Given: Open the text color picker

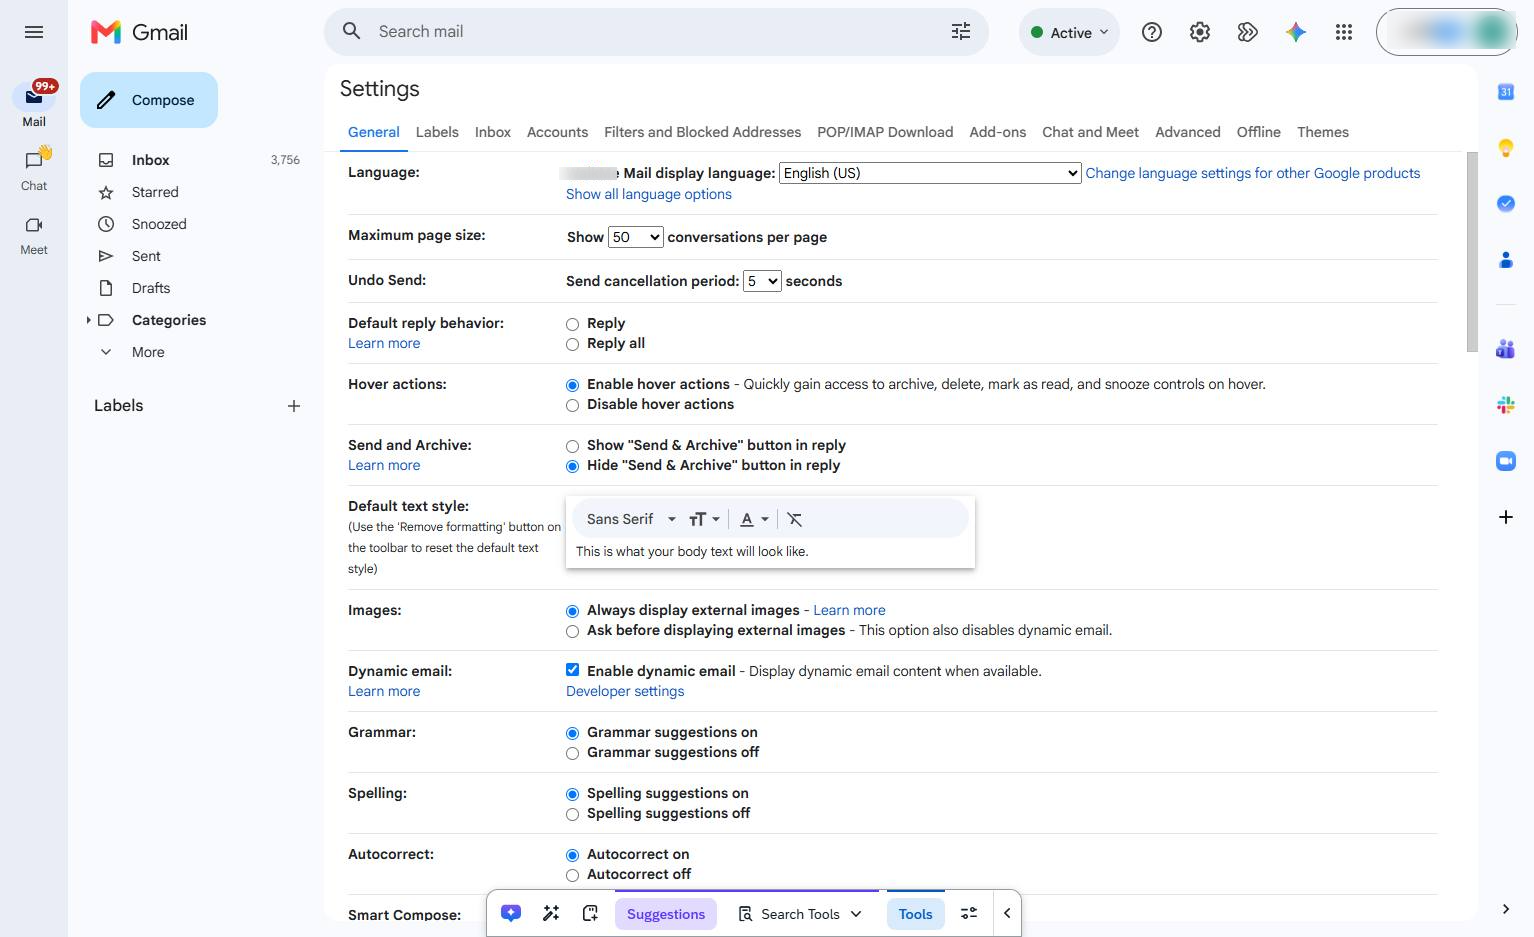Looking at the screenshot, I should [x=754, y=519].
